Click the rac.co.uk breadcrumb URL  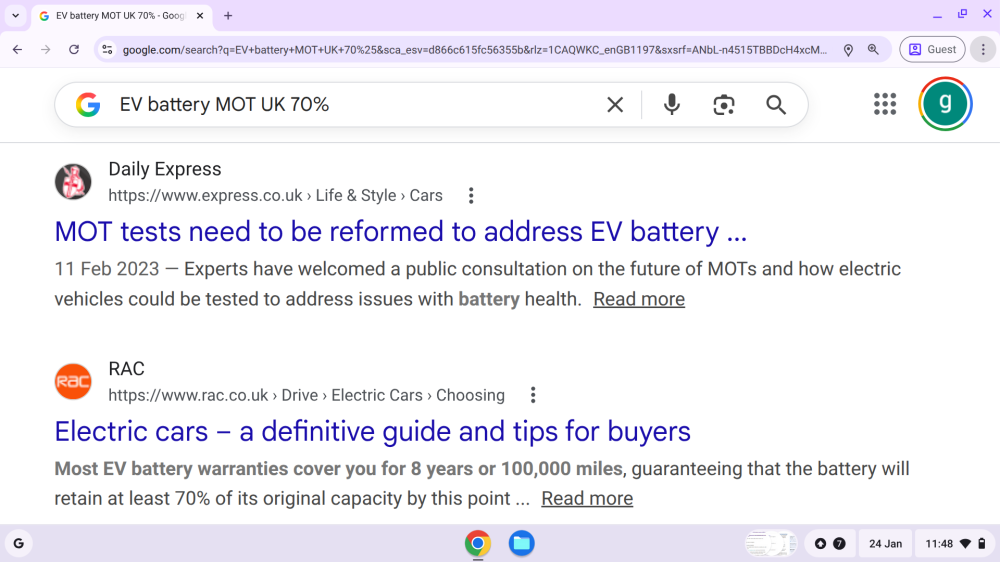(306, 396)
